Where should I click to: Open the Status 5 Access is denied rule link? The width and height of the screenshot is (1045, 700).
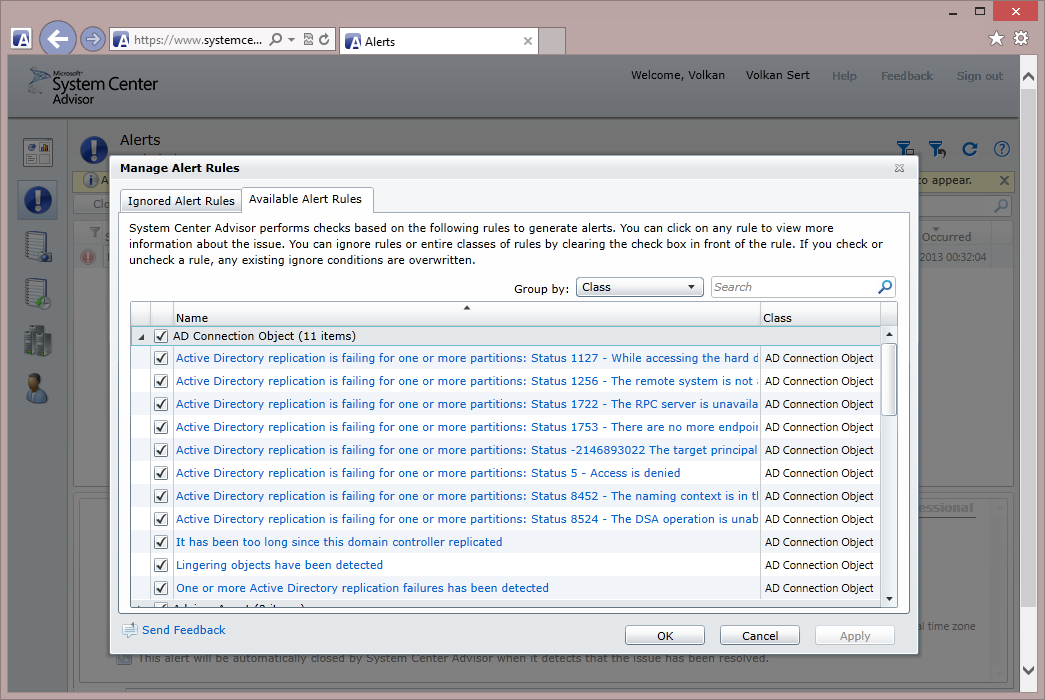point(428,473)
